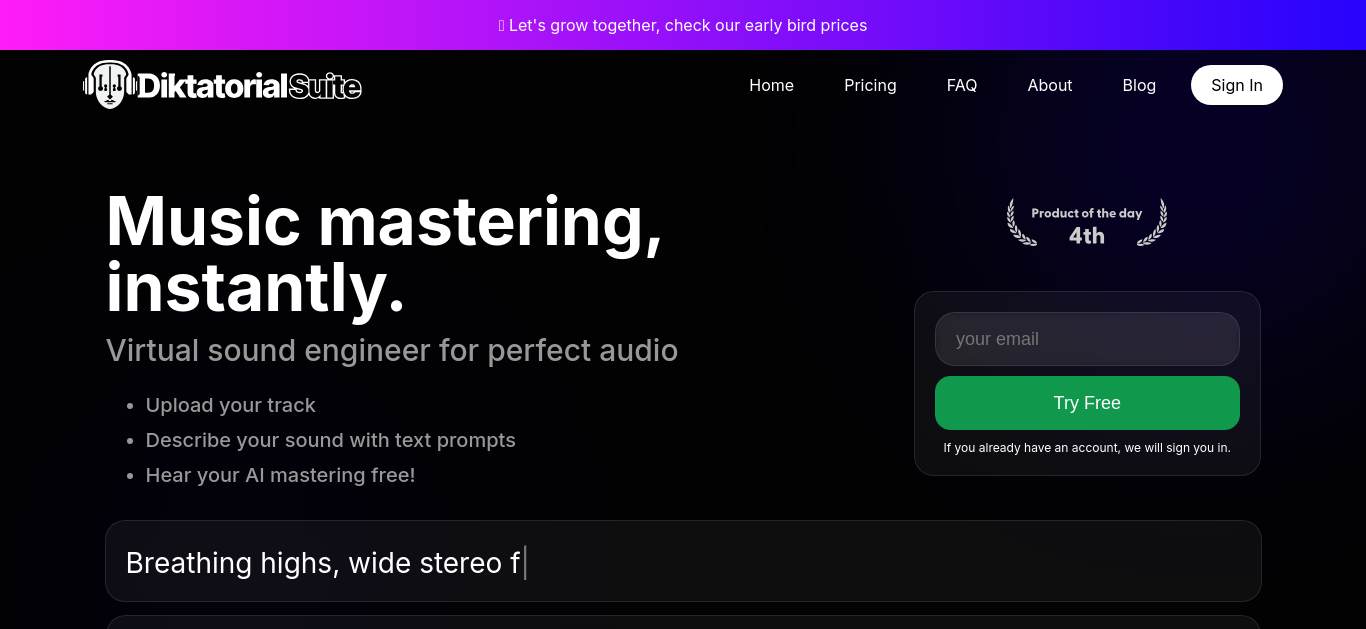Viewport: 1366px width, 629px height.
Task: Click the Virtual sound engineer subtitle
Action: [x=392, y=350]
